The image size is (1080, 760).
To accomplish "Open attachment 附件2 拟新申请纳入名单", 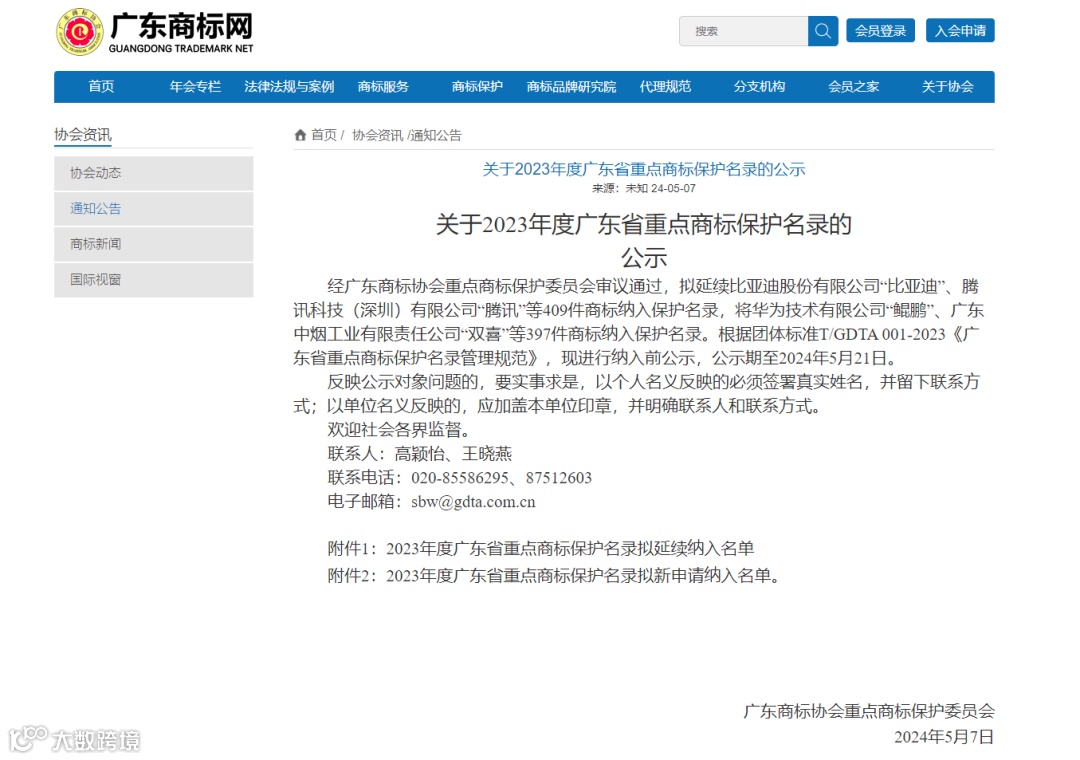I will (x=554, y=575).
